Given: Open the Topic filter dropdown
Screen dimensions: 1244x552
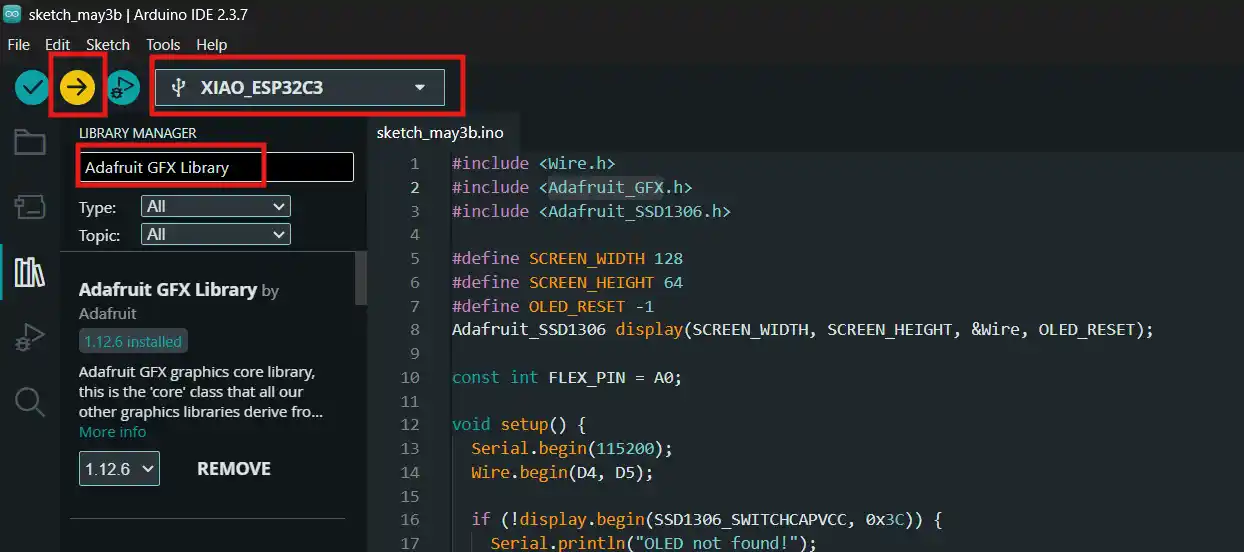Looking at the screenshot, I should [x=216, y=234].
